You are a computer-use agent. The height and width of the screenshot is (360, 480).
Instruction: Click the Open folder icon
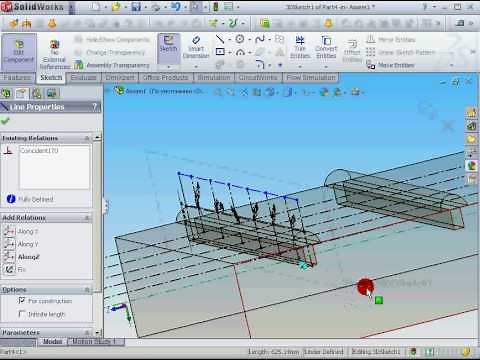coord(116,7)
